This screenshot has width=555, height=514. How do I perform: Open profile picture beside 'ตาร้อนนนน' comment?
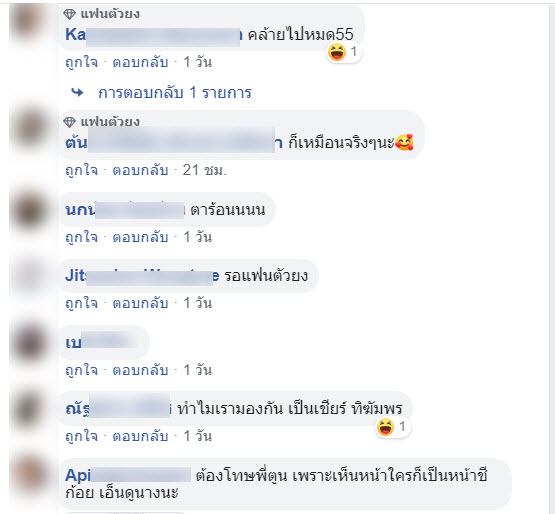30,209
